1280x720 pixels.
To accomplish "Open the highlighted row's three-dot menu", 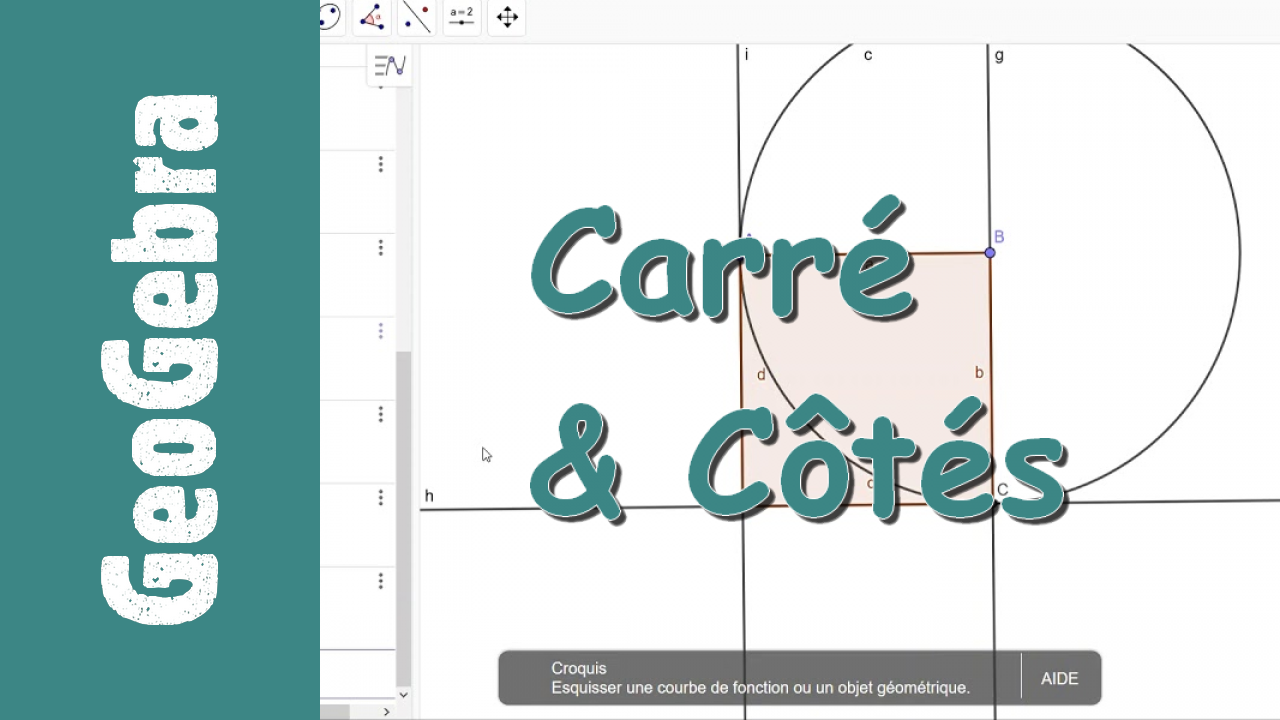I will (x=380, y=331).
